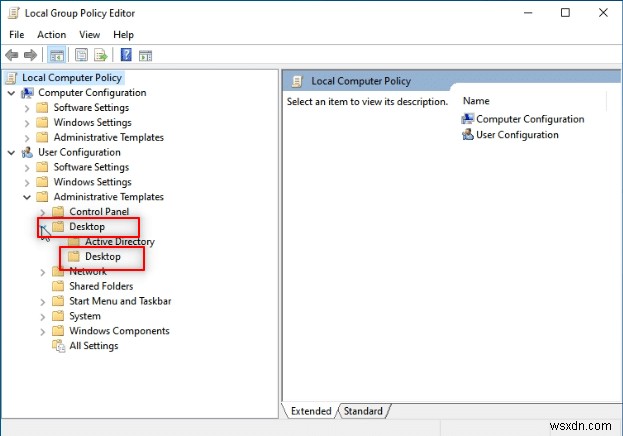Select the Computer Configuration tree label
The image size is (623, 436).
(92, 93)
